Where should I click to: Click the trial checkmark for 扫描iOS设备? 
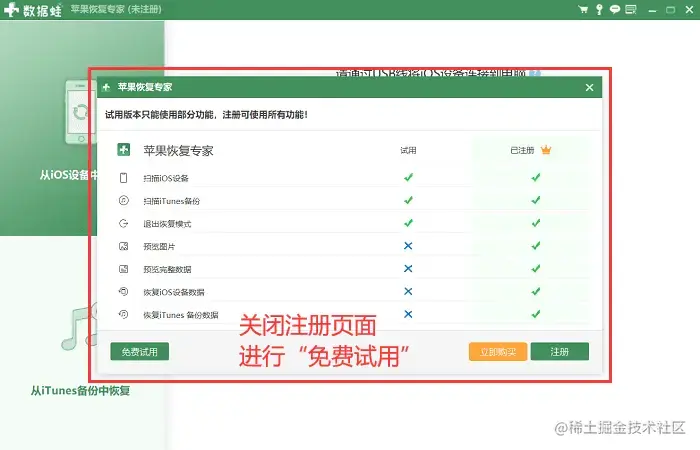coord(408,177)
